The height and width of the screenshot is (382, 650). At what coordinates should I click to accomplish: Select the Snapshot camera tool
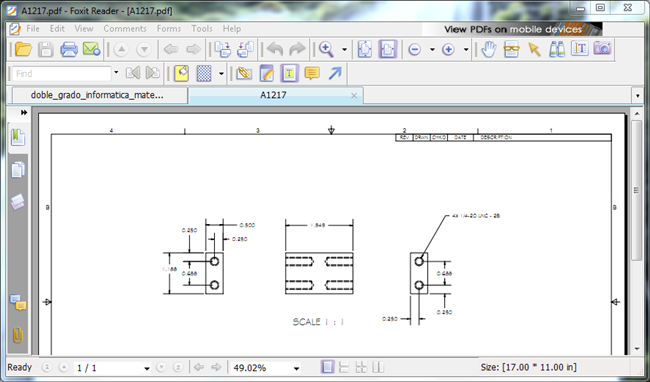pyautogui.click(x=602, y=48)
